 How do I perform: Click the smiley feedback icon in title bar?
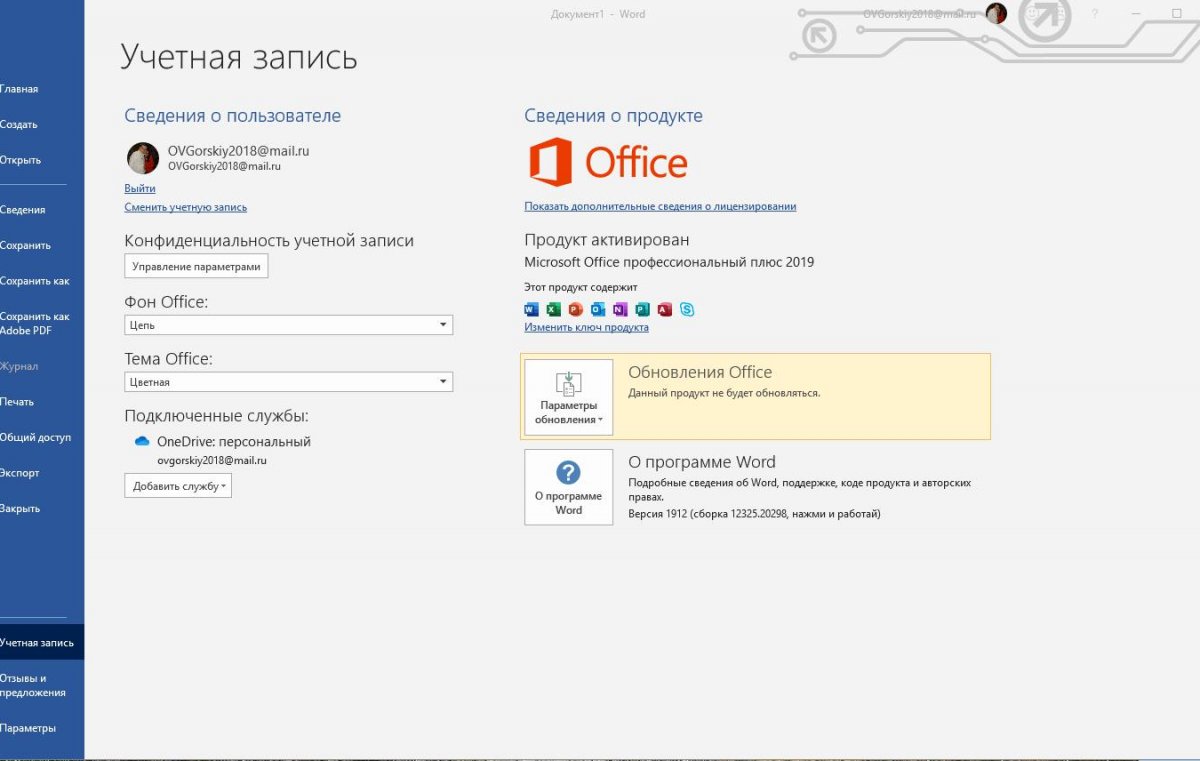click(1034, 14)
